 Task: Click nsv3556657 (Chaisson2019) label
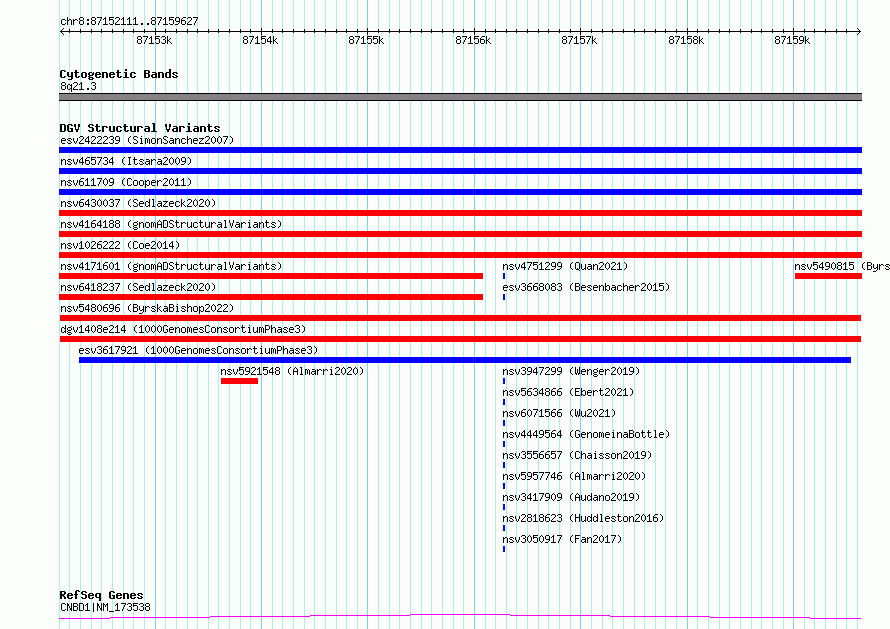pyautogui.click(x=577, y=455)
